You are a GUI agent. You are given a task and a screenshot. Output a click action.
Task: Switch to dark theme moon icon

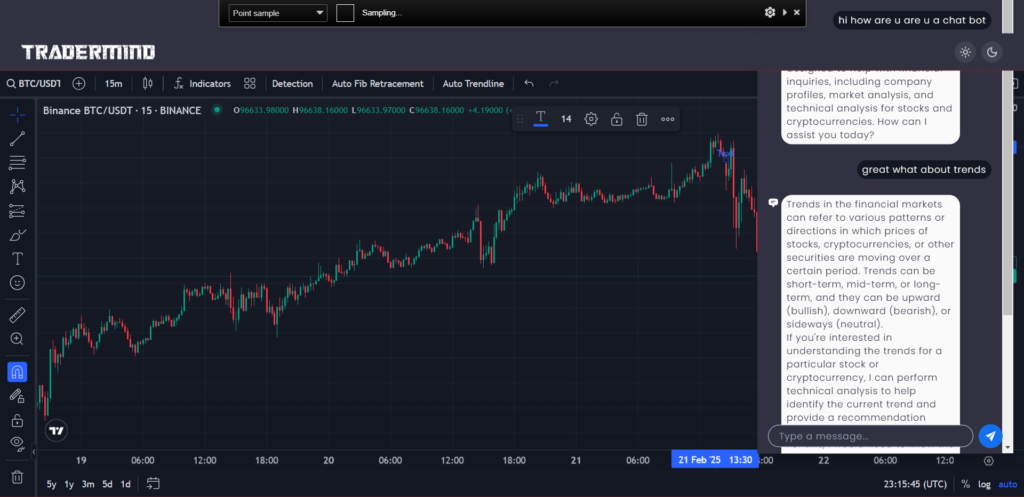point(992,52)
